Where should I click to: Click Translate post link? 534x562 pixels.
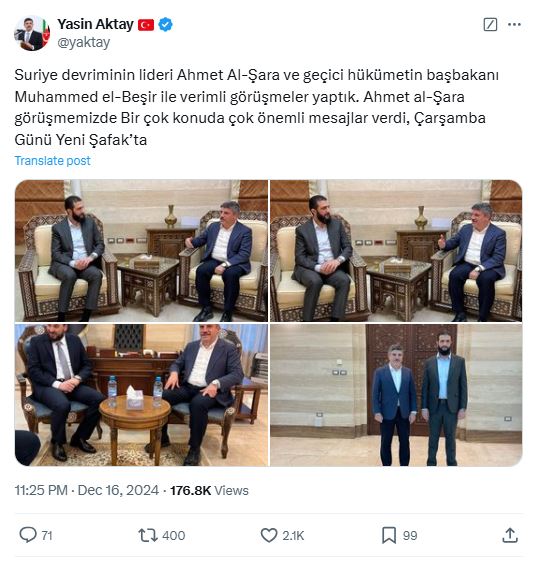click(x=52, y=161)
